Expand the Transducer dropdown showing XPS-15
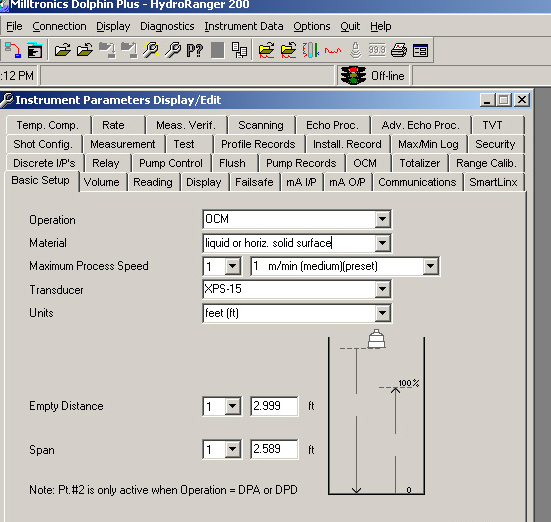Screen dimensions: 551x522 coord(382,289)
